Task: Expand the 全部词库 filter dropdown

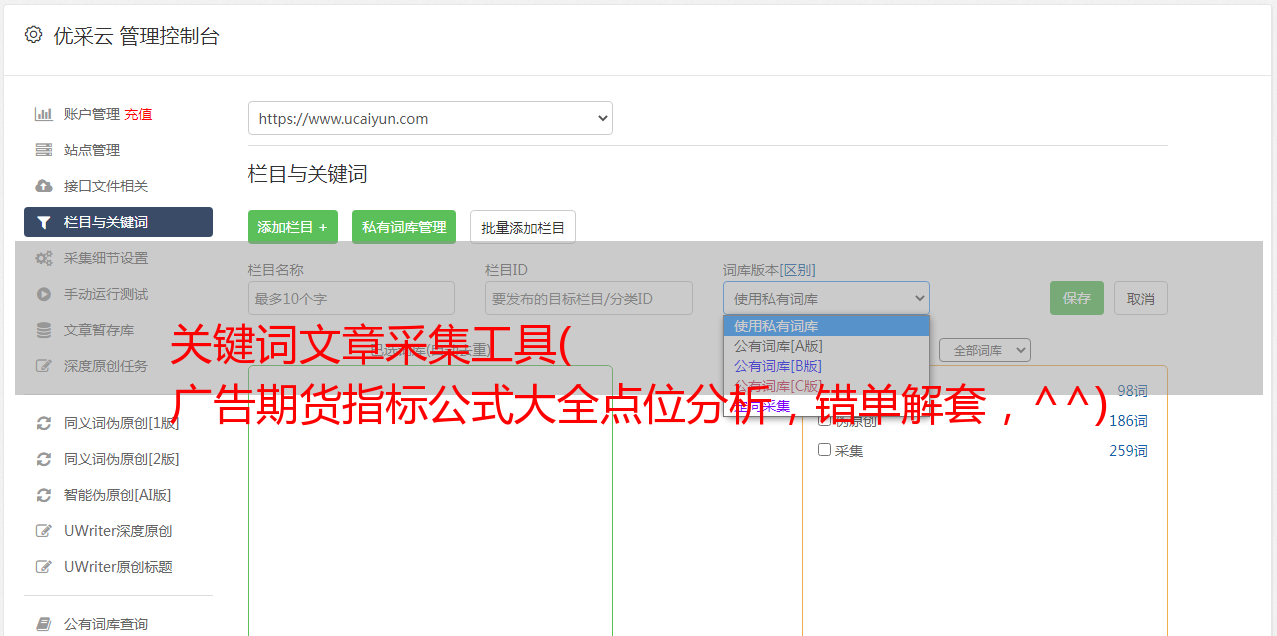Action: pos(985,350)
